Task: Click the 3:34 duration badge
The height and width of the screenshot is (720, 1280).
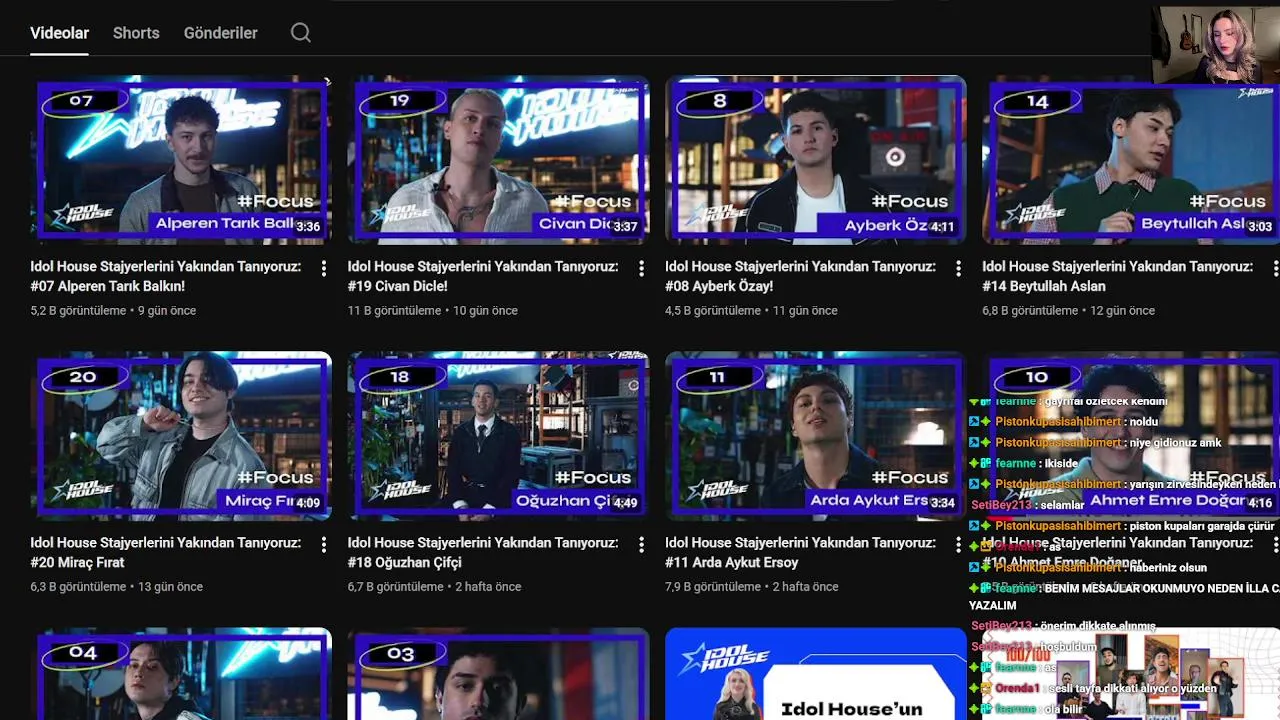Action: tap(942, 503)
